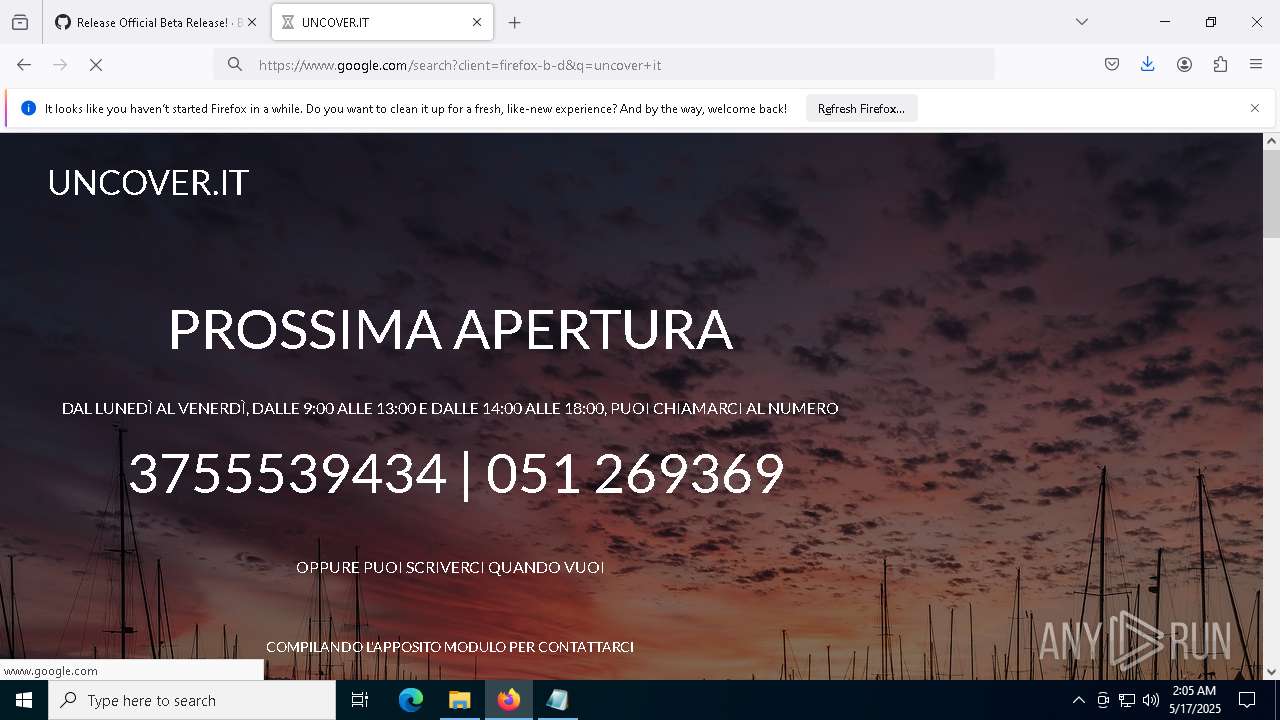Go forward to next page
Image resolution: width=1280 pixels, height=720 pixels.
click(60, 65)
